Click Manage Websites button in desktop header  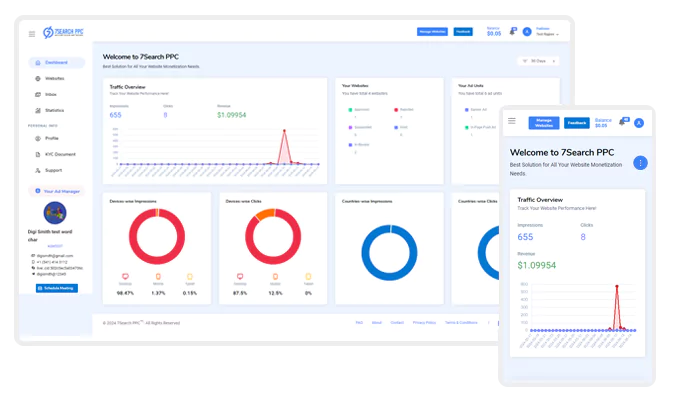(432, 32)
